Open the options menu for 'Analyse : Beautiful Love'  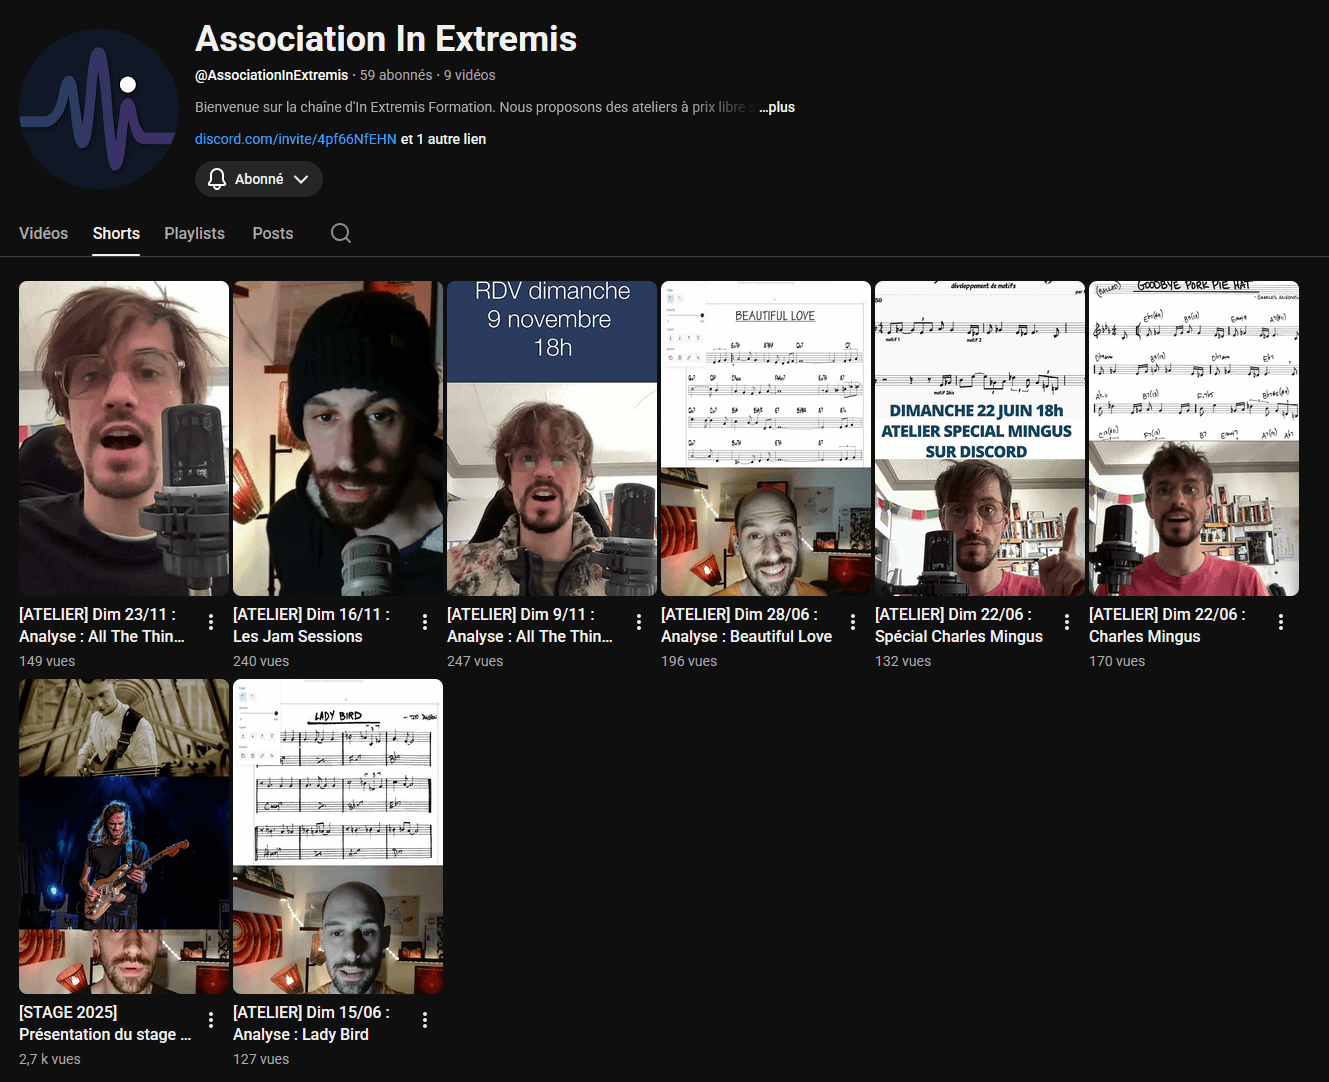853,621
